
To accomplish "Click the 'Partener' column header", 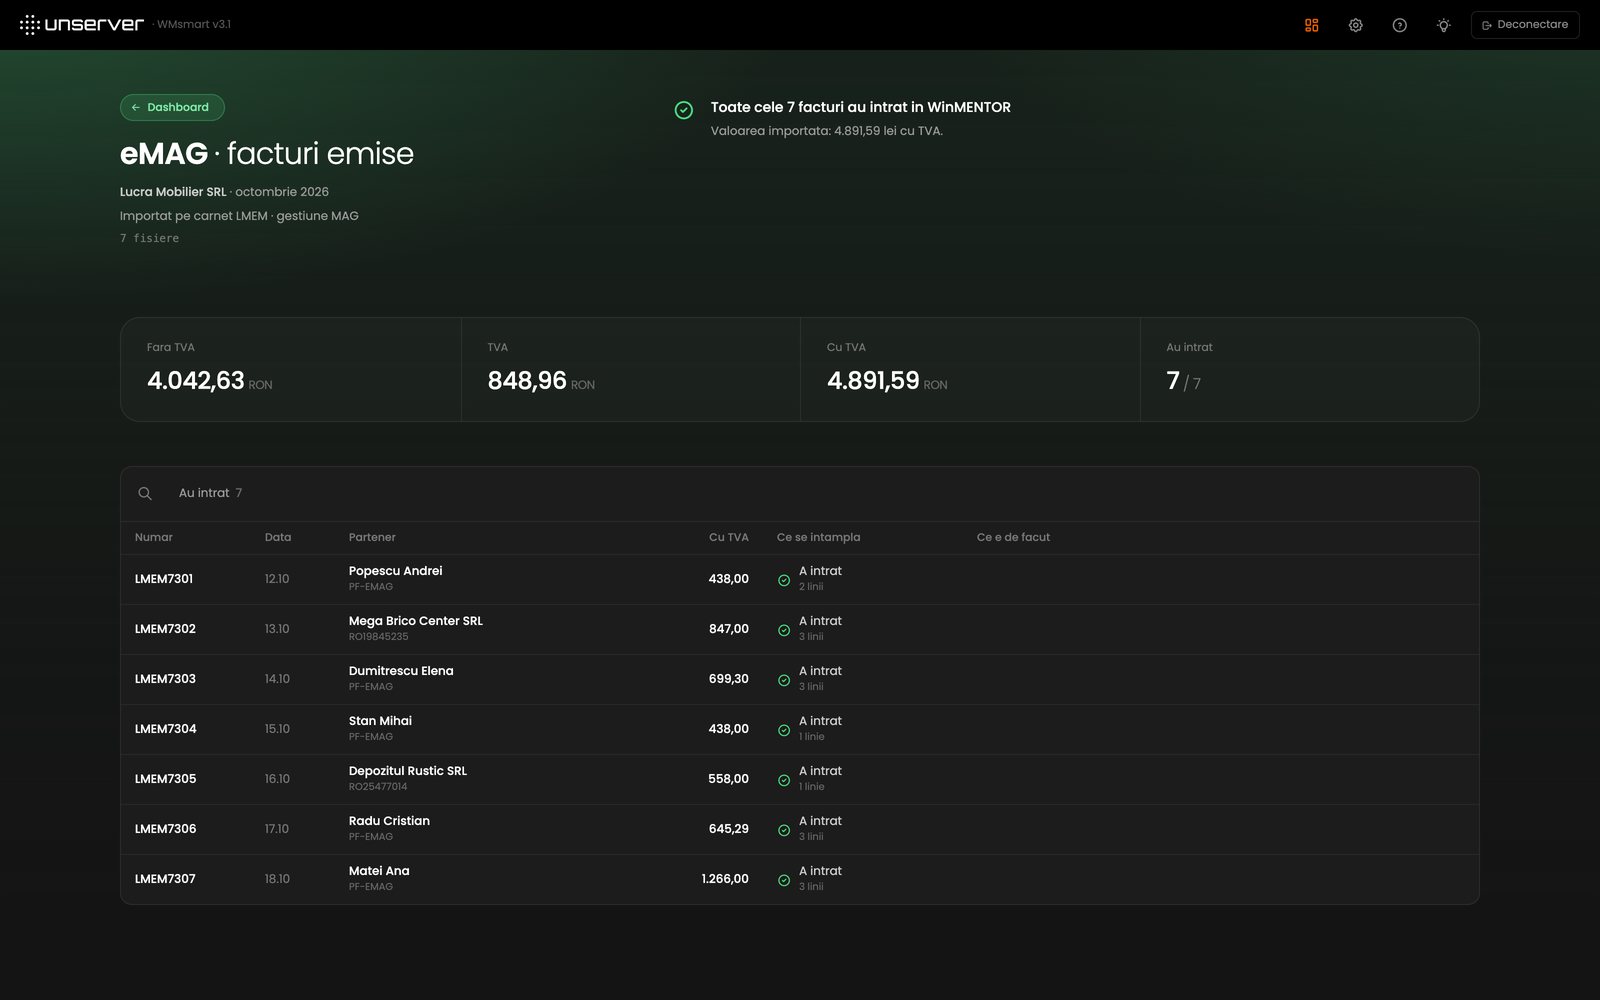I will pos(372,537).
